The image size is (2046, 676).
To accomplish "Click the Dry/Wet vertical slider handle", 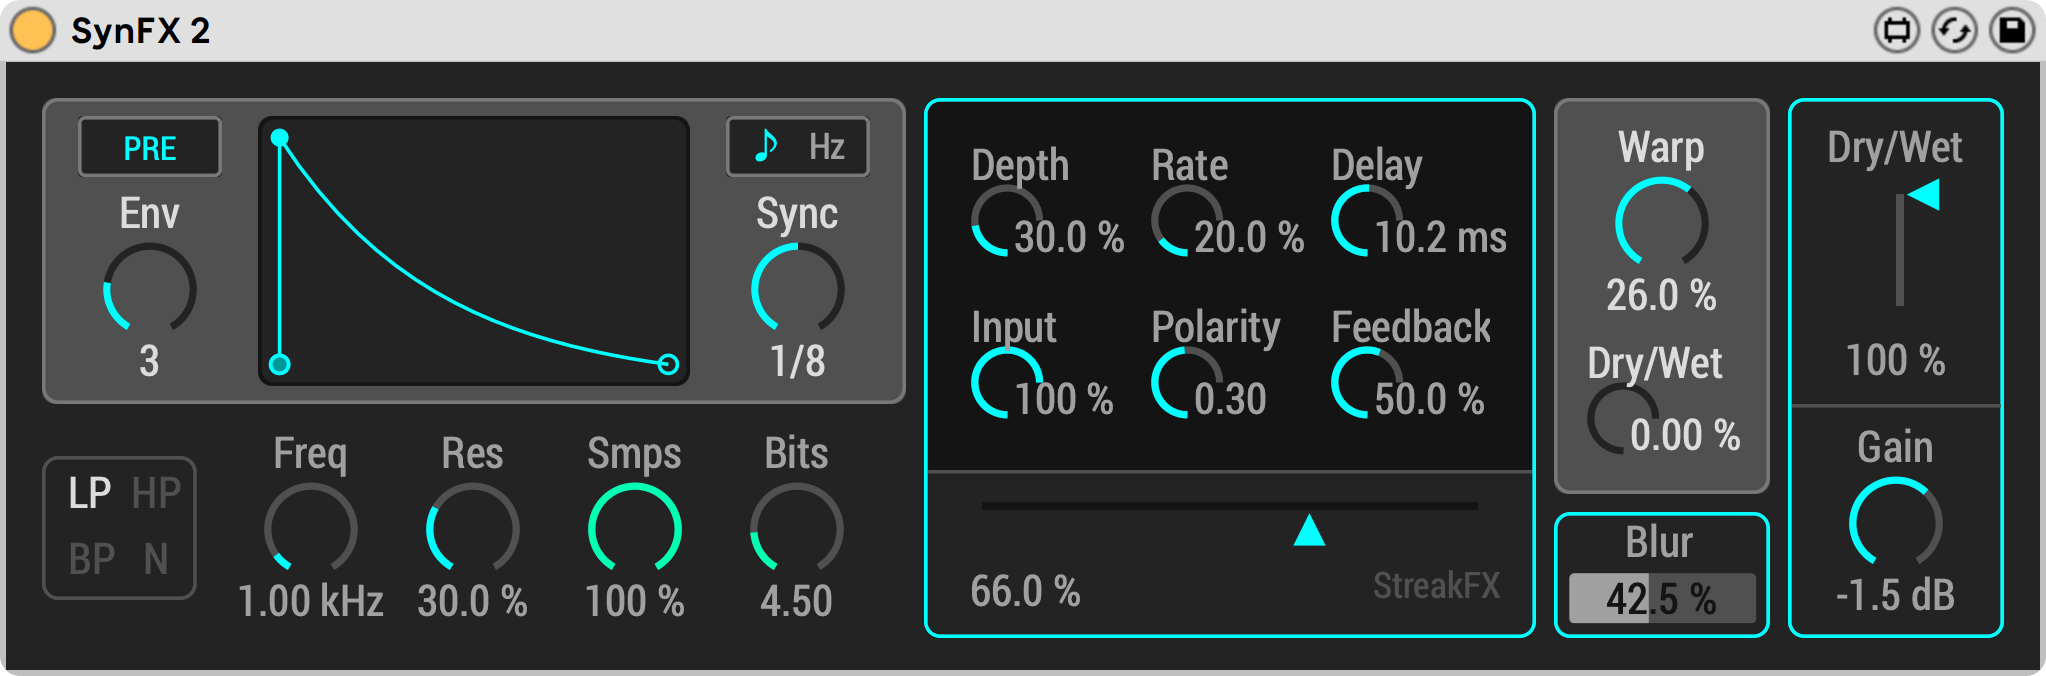I will point(1924,195).
